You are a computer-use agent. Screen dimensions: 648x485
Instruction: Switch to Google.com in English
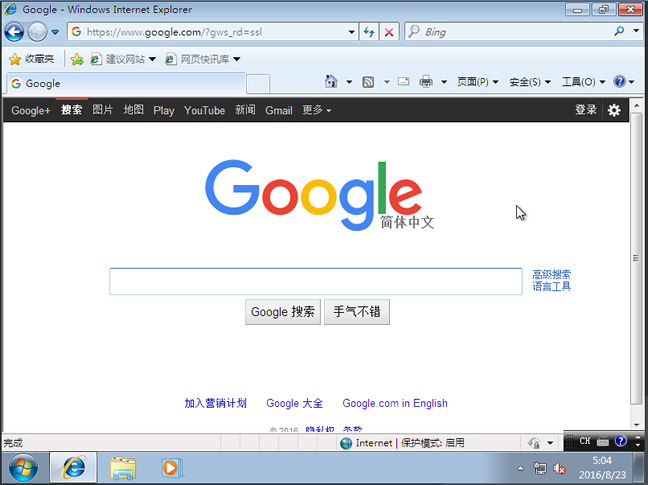(395, 403)
